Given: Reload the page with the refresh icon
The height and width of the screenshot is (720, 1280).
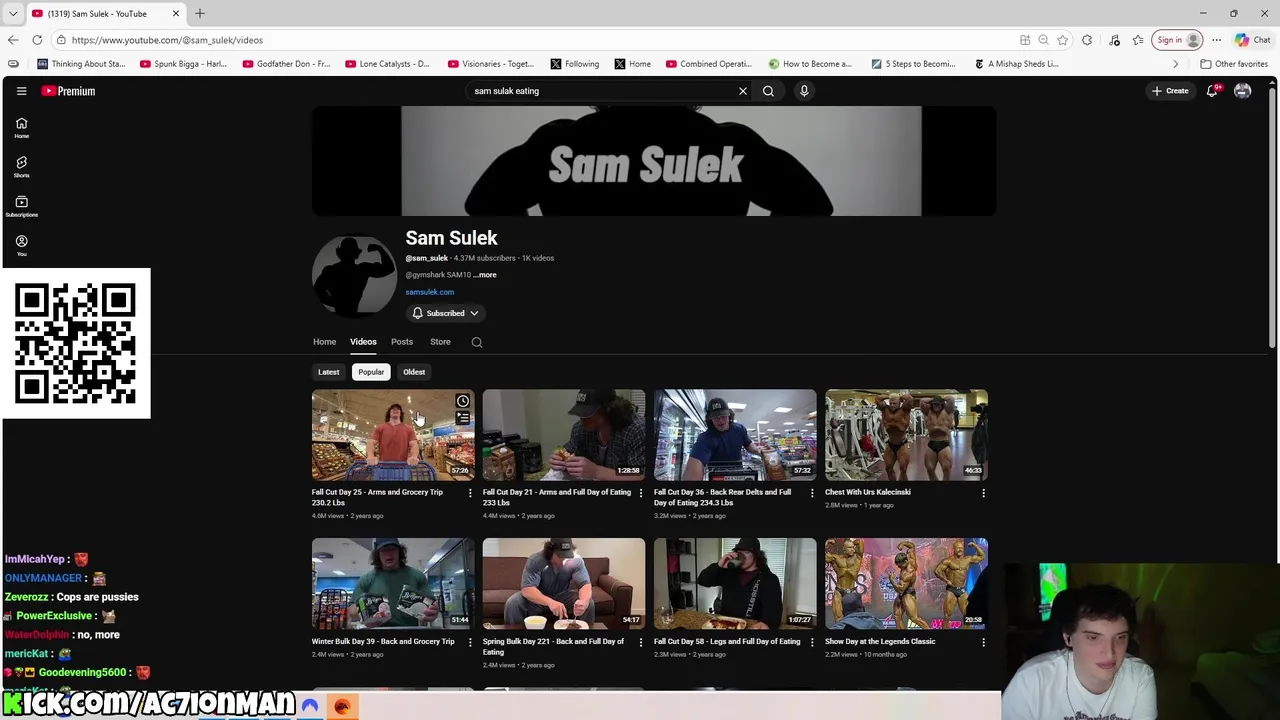Looking at the screenshot, I should (x=37, y=40).
